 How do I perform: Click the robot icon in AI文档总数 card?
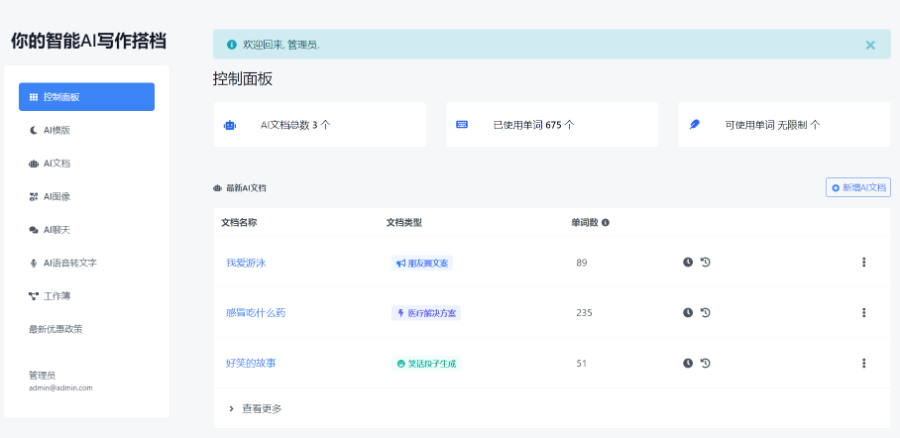coord(230,125)
